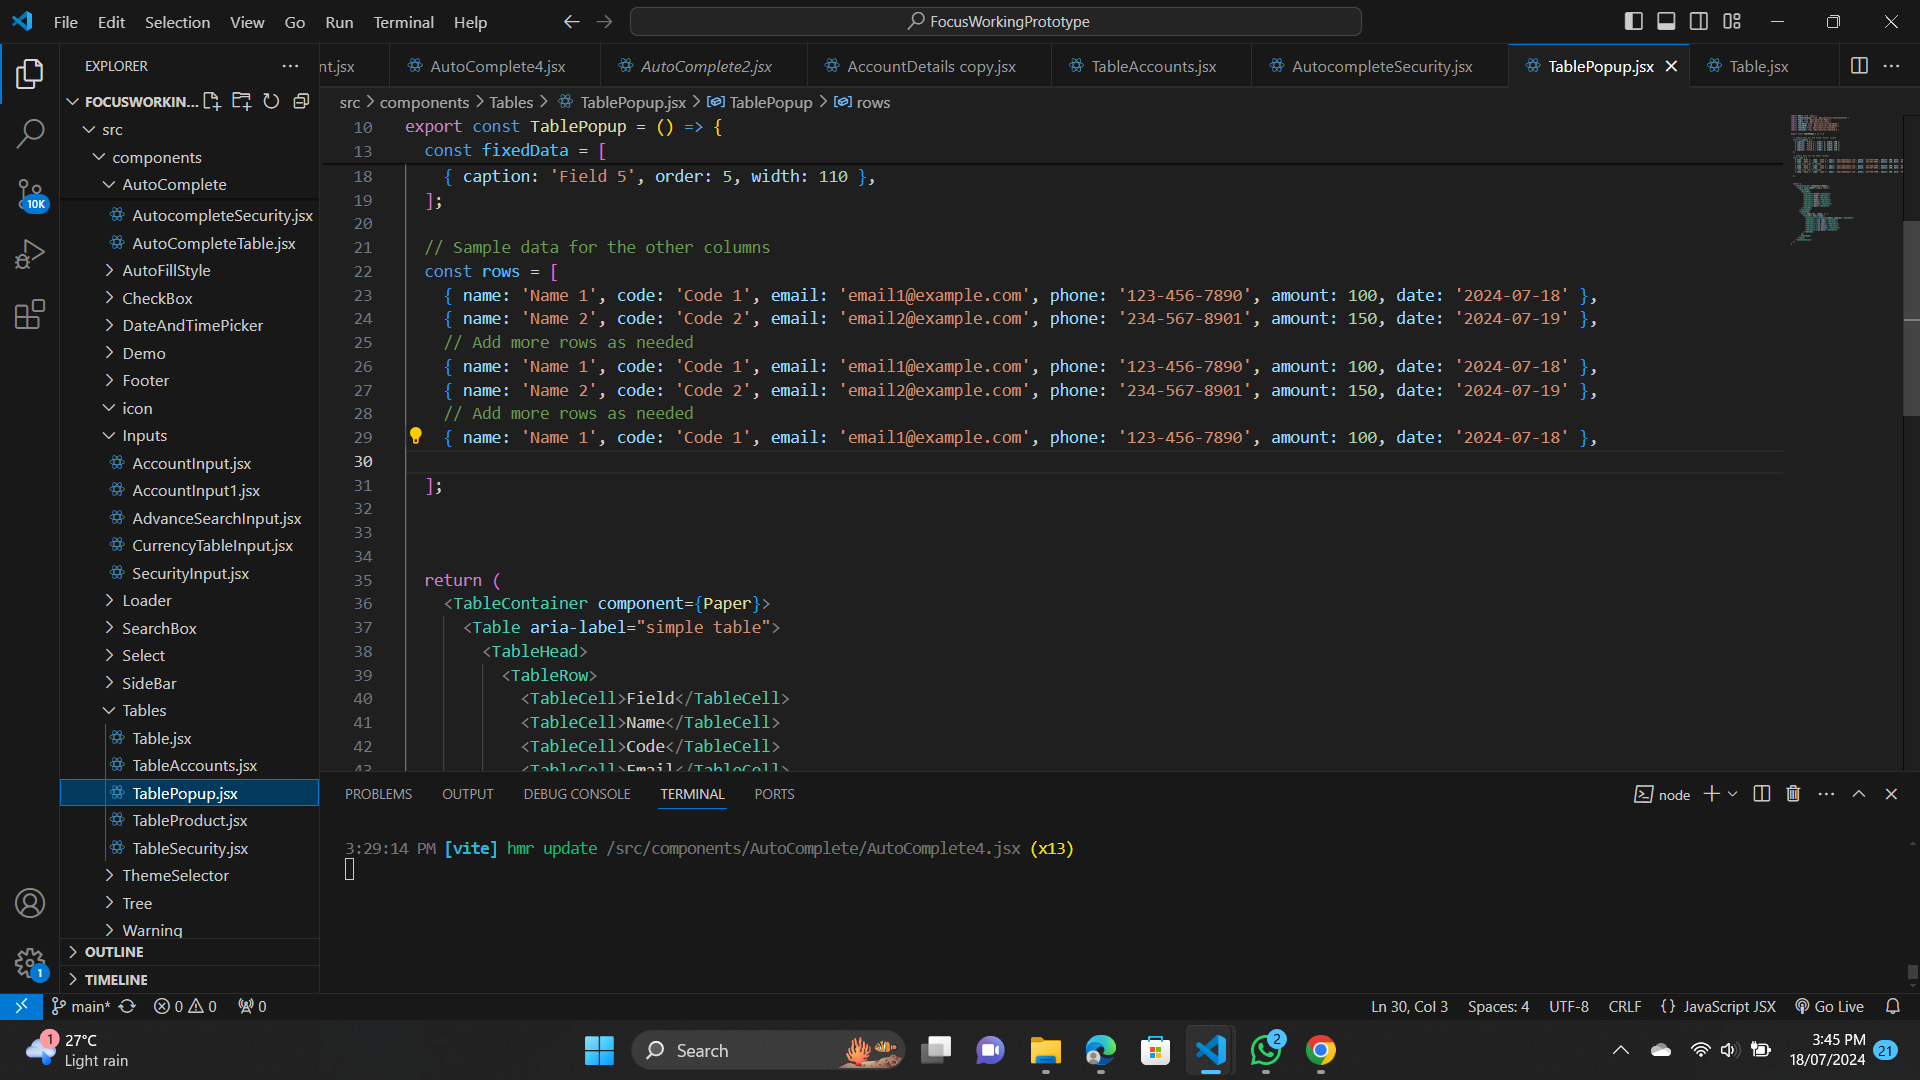This screenshot has height=1080, width=1920.
Task: Expand the ThemeSelector folder
Action: point(175,875)
